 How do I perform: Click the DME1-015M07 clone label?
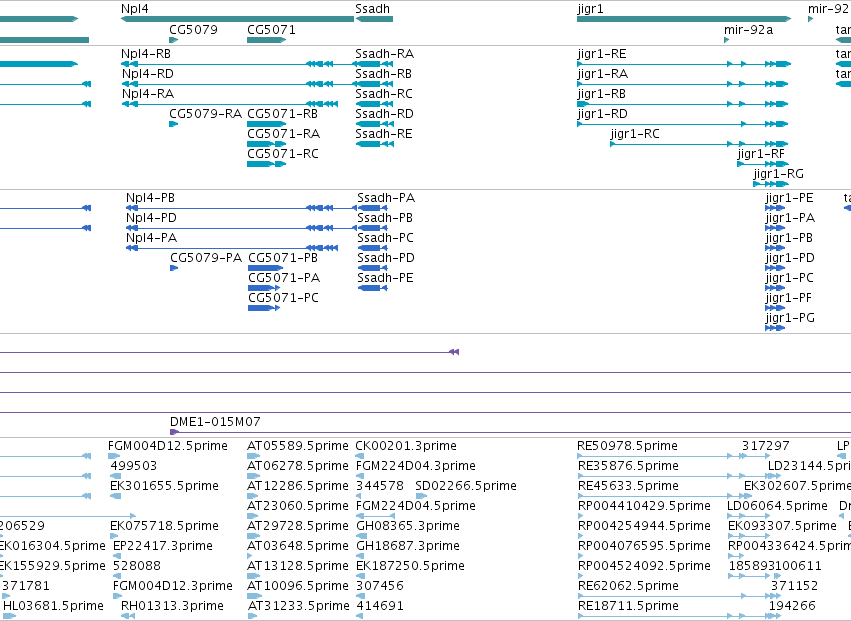coord(215,422)
